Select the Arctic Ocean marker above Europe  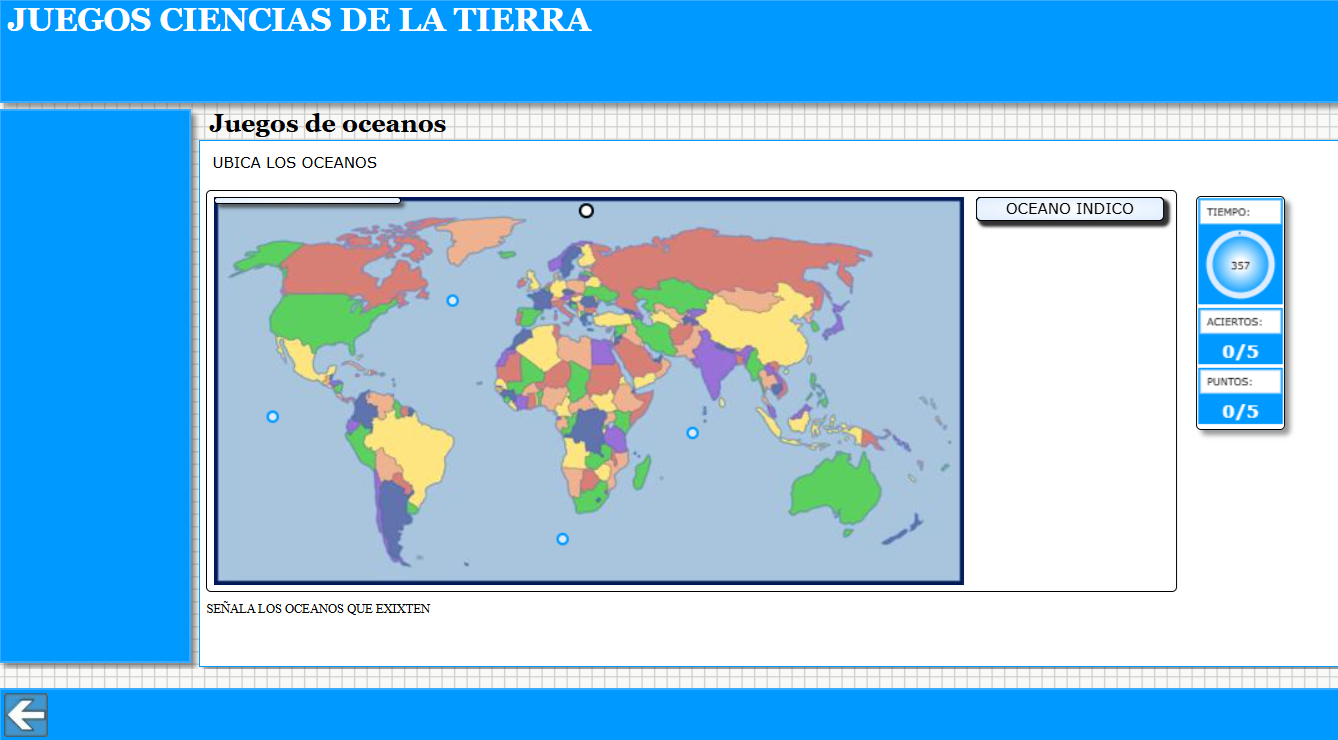(586, 210)
